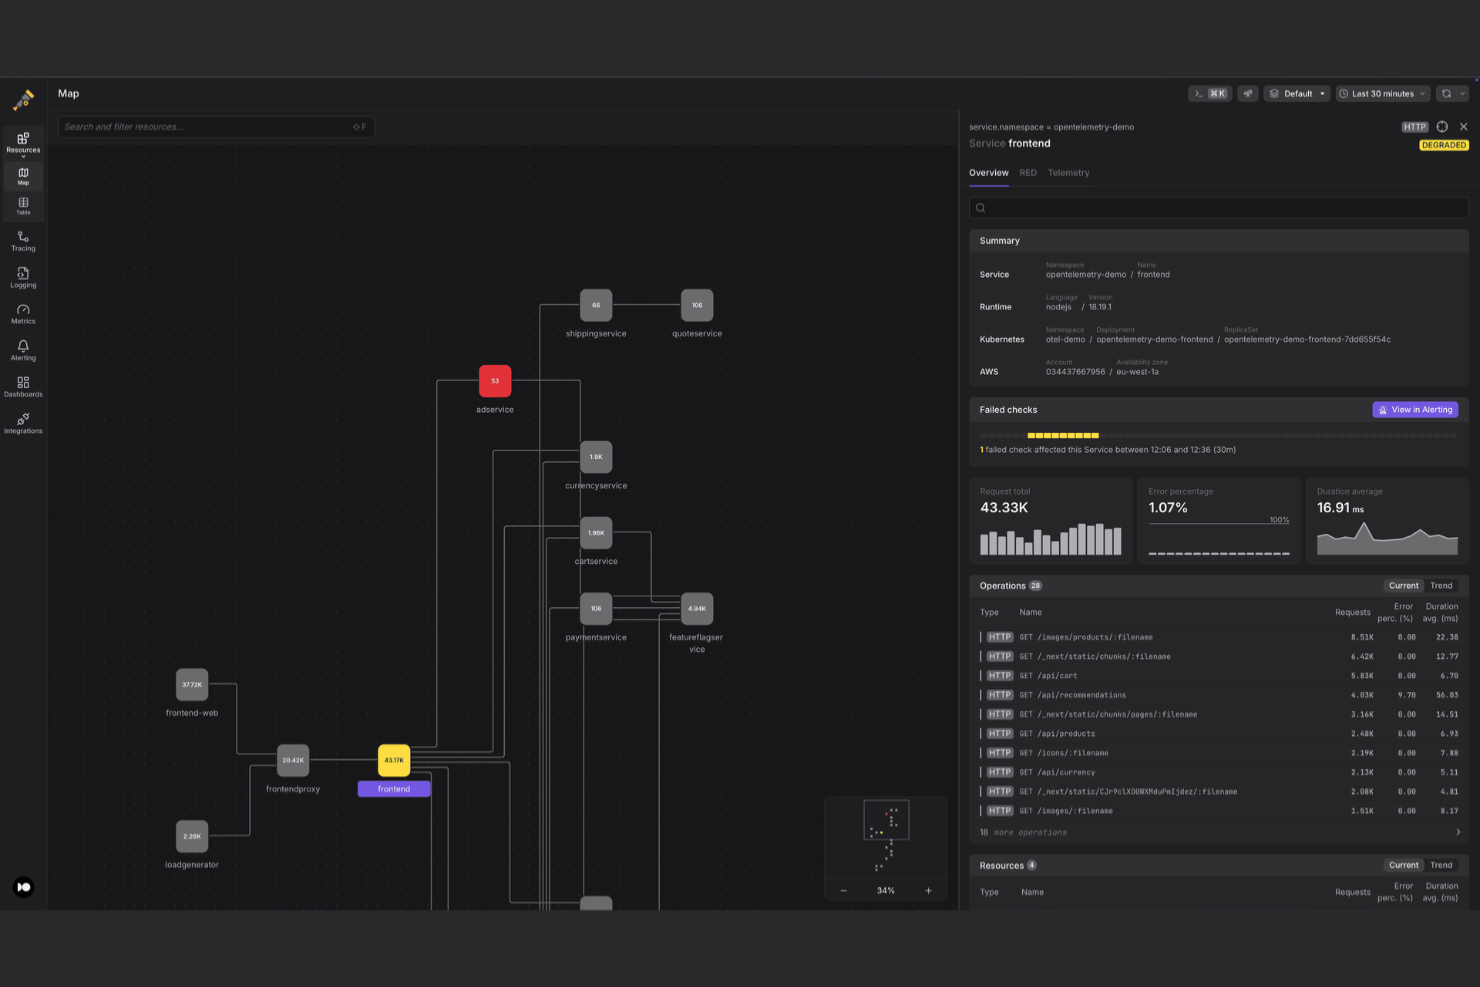Show 10 more operations
Screen dimensions: 1480x987
(x=1023, y=831)
